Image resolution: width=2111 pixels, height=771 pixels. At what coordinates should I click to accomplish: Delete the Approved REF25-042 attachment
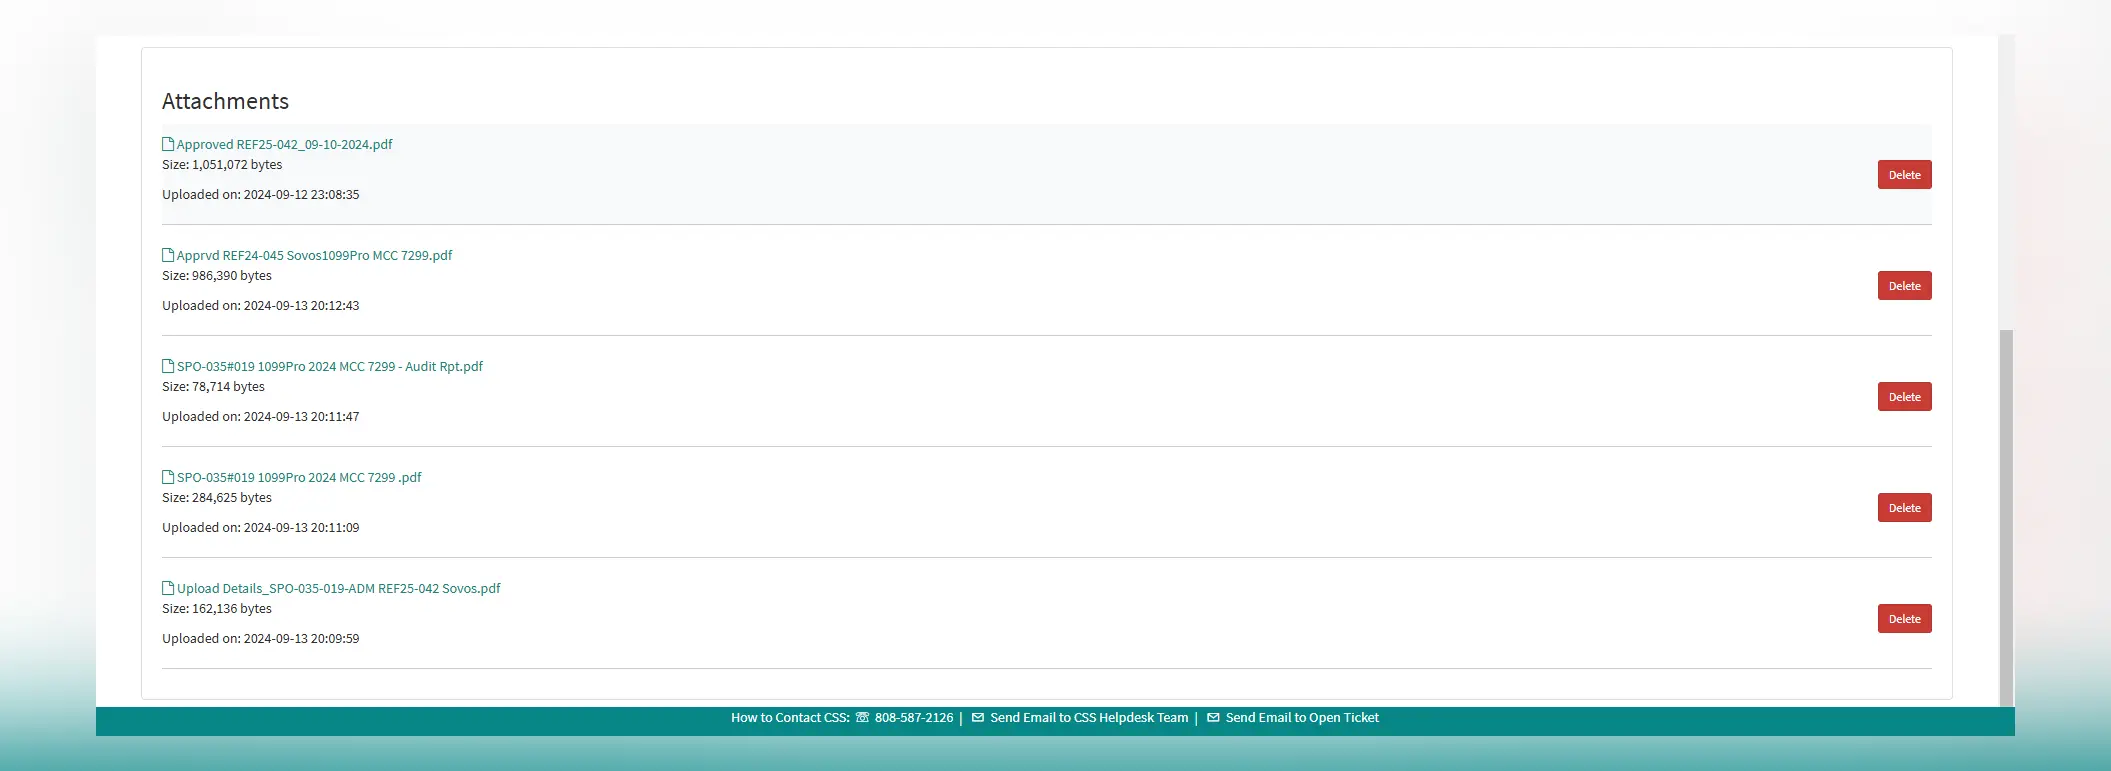pyautogui.click(x=1904, y=175)
